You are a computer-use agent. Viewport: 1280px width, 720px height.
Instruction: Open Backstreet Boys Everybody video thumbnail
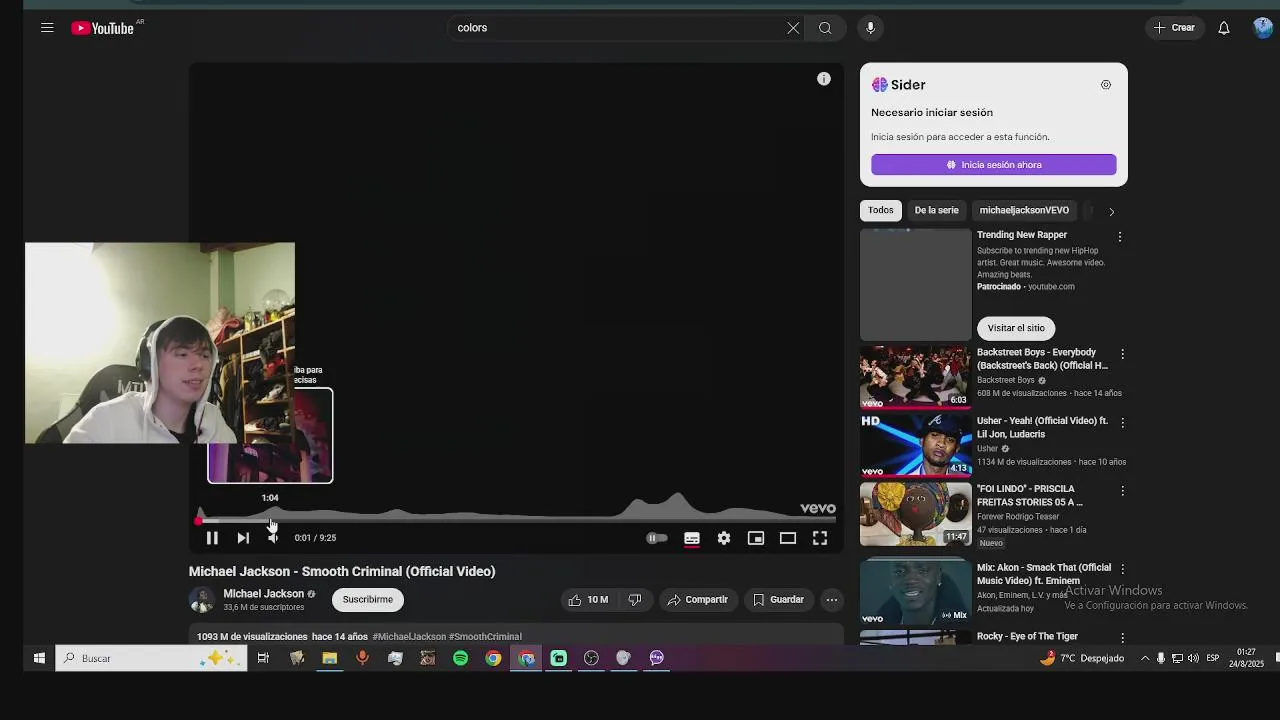point(915,377)
